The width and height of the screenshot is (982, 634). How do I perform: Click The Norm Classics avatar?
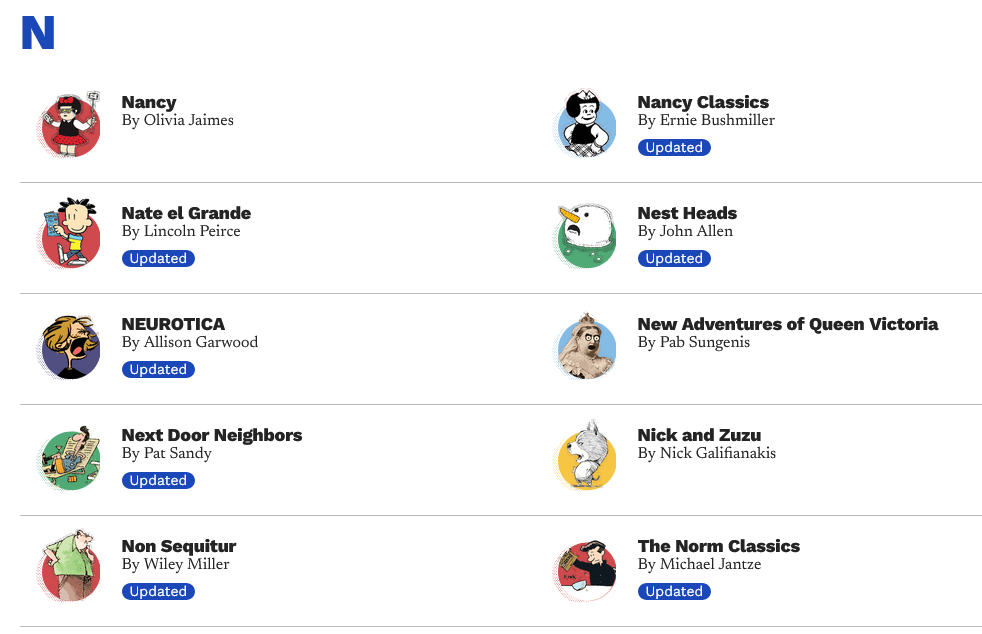point(586,570)
